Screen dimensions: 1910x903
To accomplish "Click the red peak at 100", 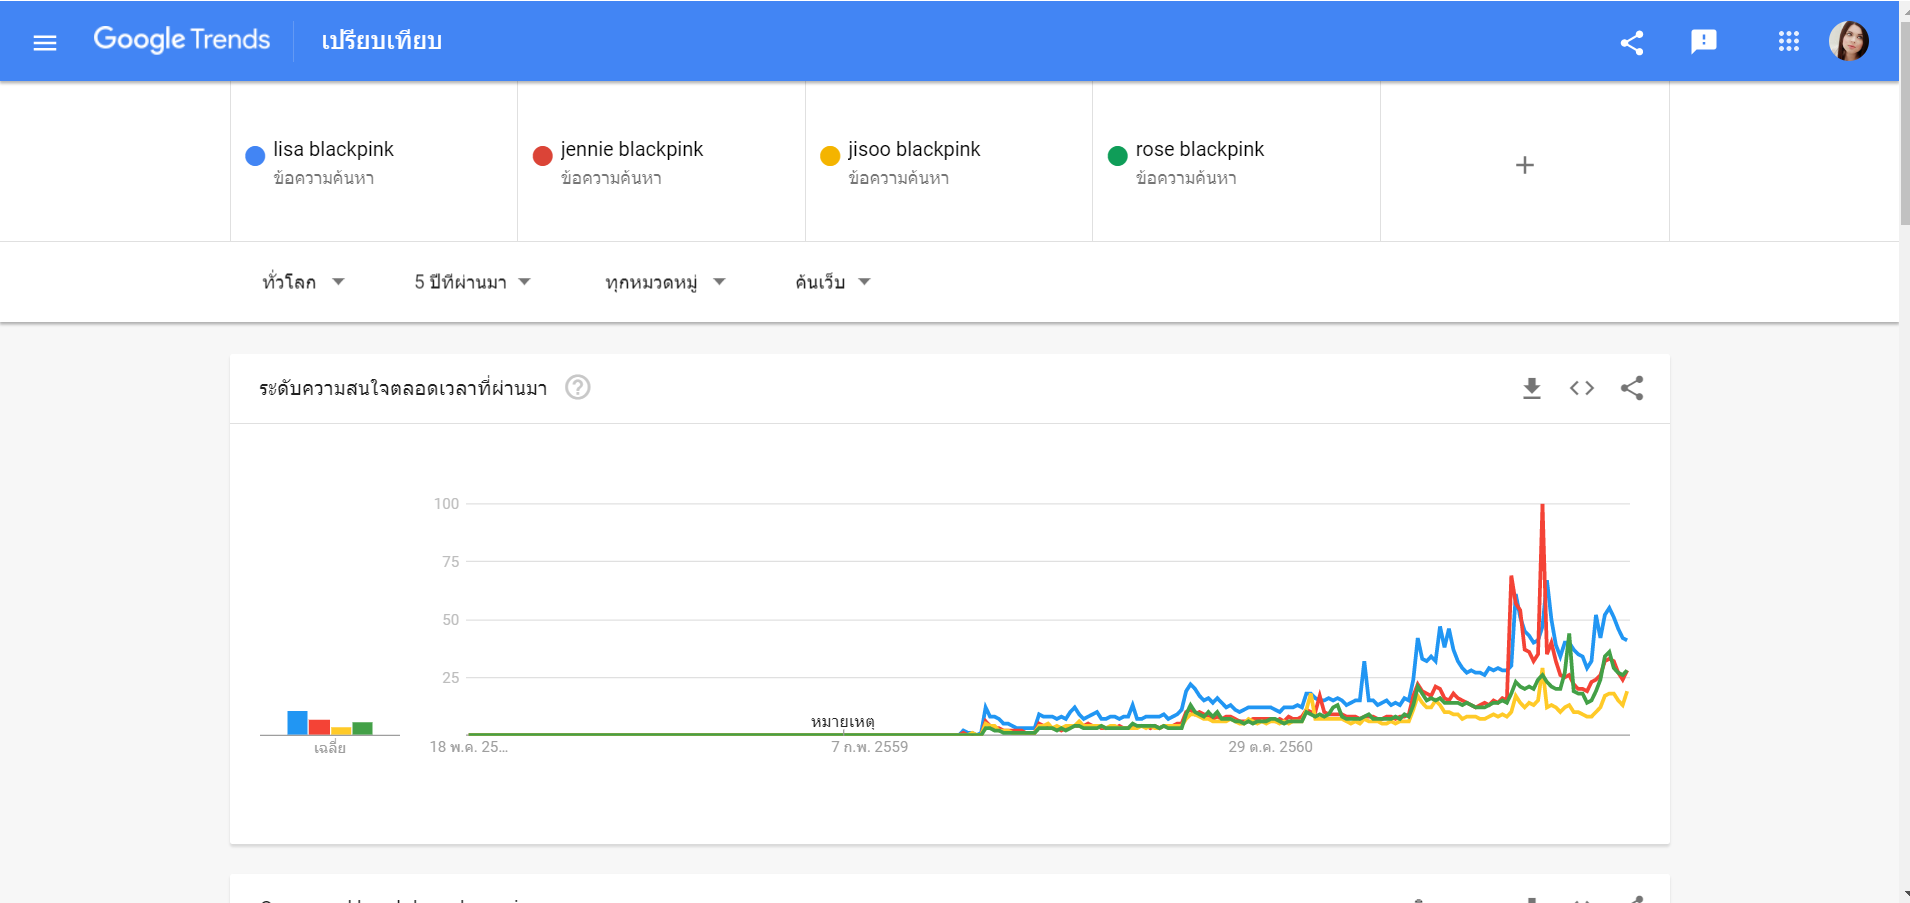I will (1543, 506).
